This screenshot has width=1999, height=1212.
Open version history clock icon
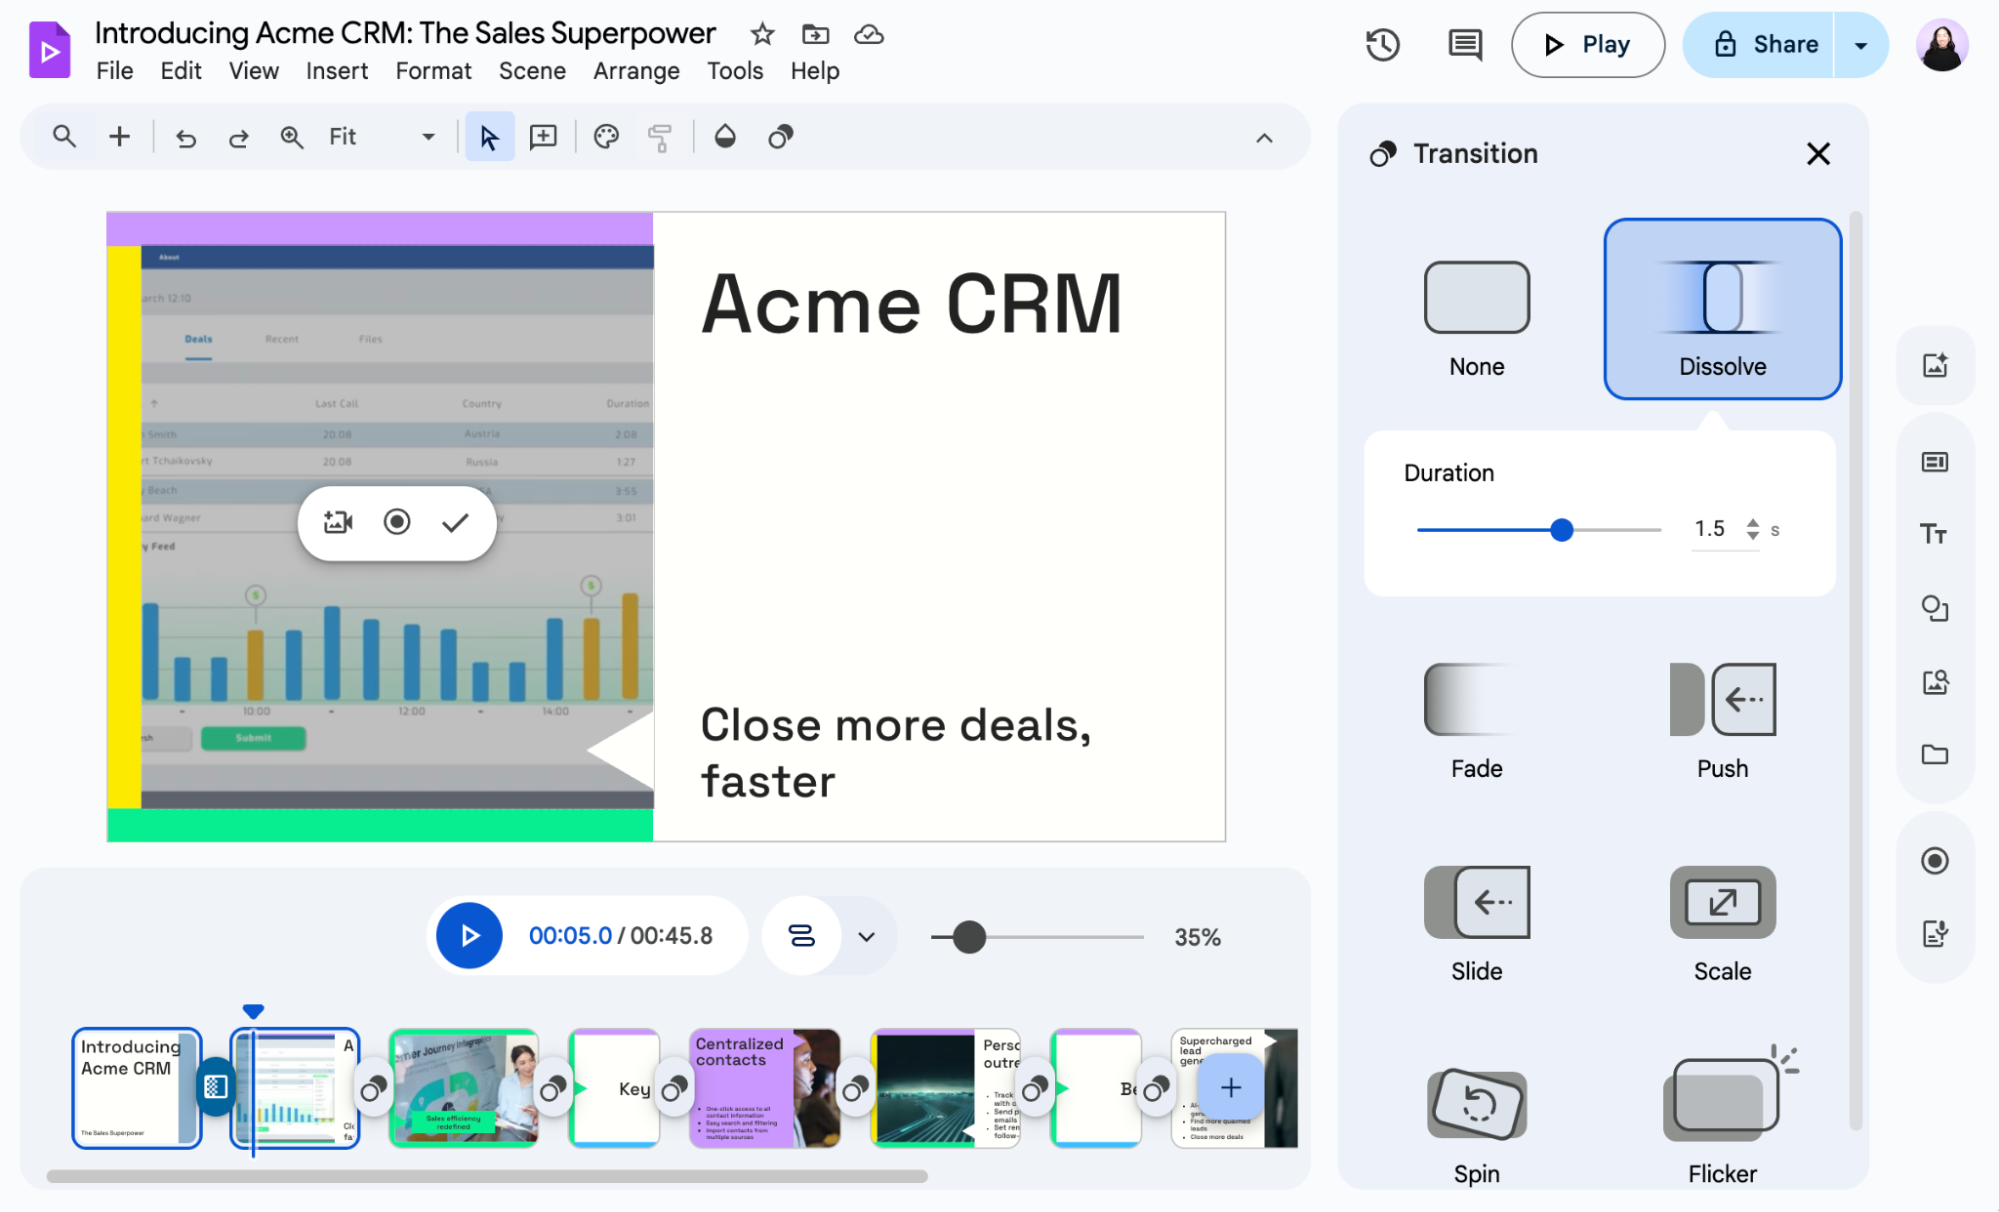(1382, 44)
